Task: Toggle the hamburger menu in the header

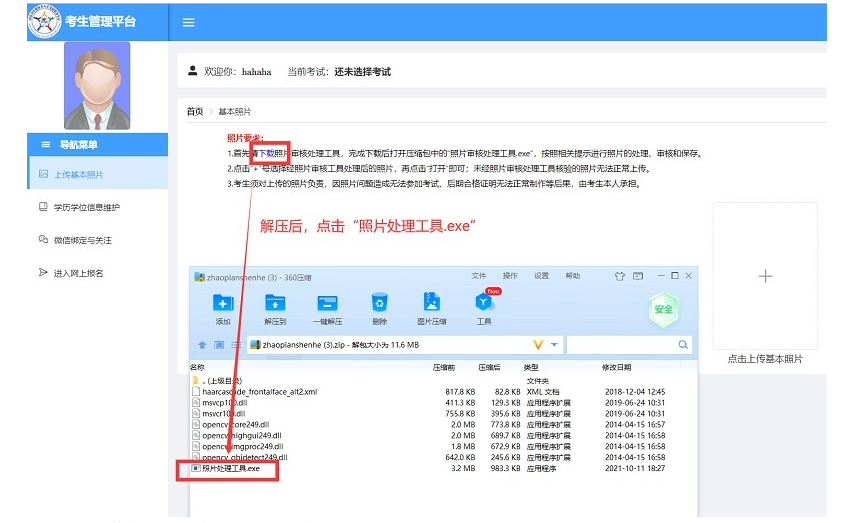Action: [188, 22]
